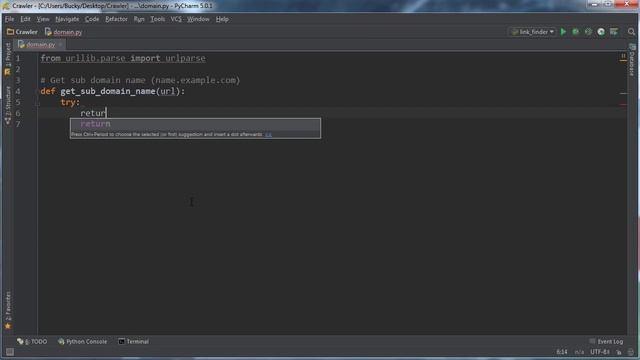This screenshot has height=360, width=640.
Task: Open the Help menu
Action: pyautogui.click(x=222, y=19)
